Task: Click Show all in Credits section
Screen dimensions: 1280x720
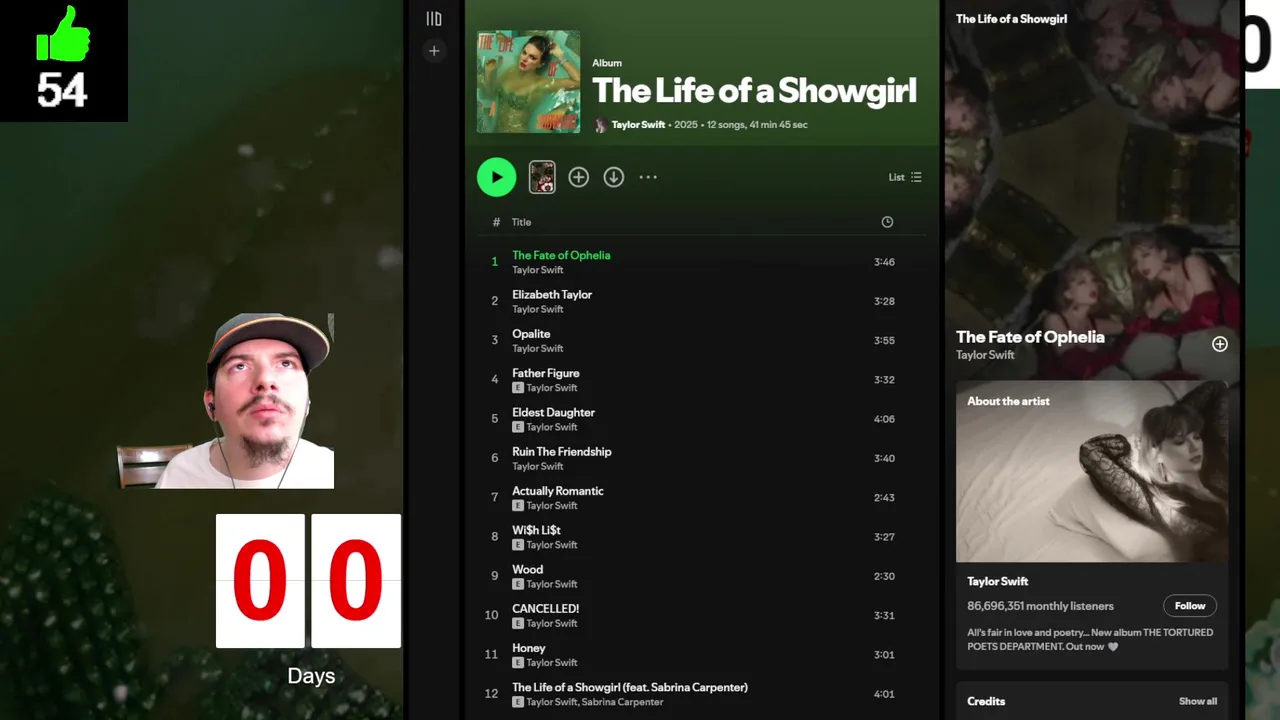Action: click(1198, 701)
